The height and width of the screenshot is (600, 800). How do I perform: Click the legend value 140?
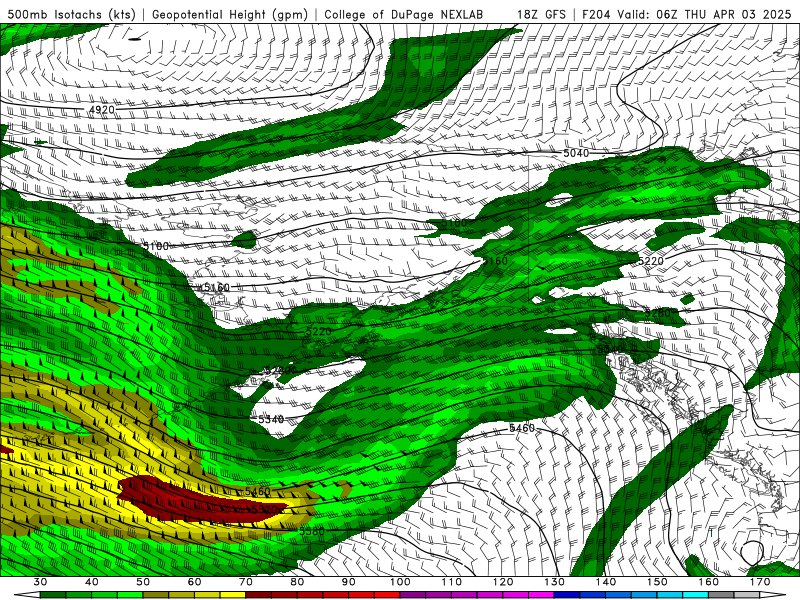coord(606,582)
